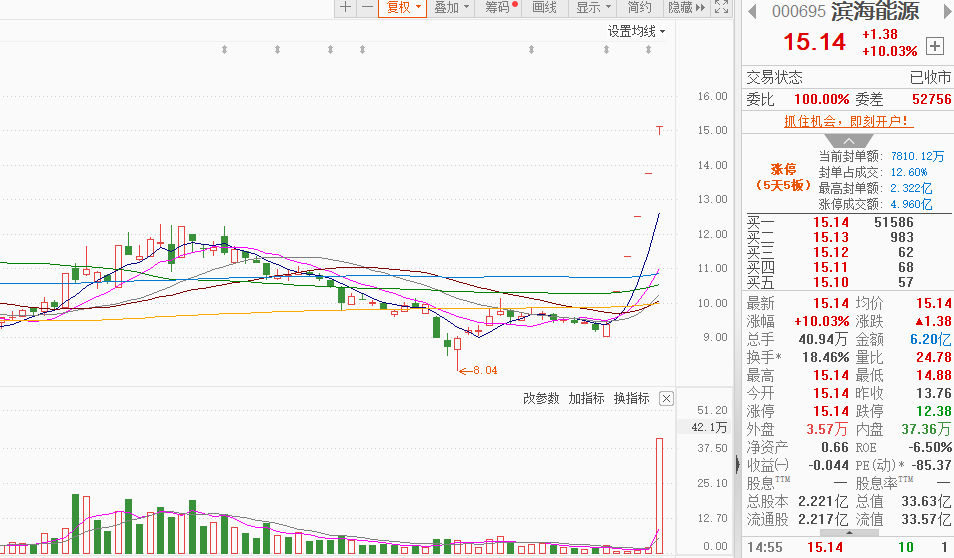Click the tall red volume bar
Viewport: 954px width, 558px height.
[x=659, y=494]
